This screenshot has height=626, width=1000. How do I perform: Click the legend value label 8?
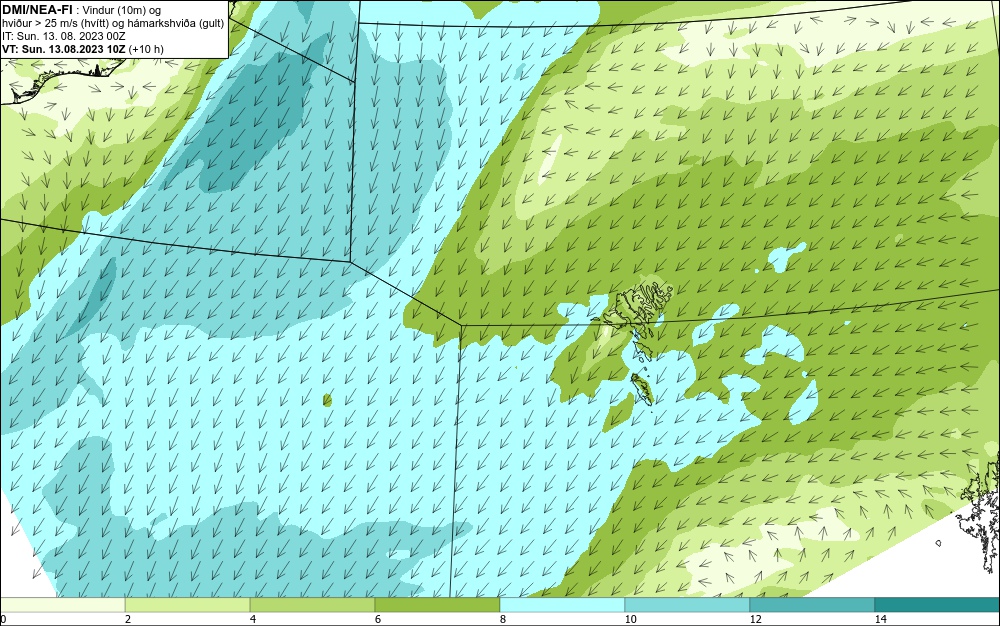pos(503,619)
